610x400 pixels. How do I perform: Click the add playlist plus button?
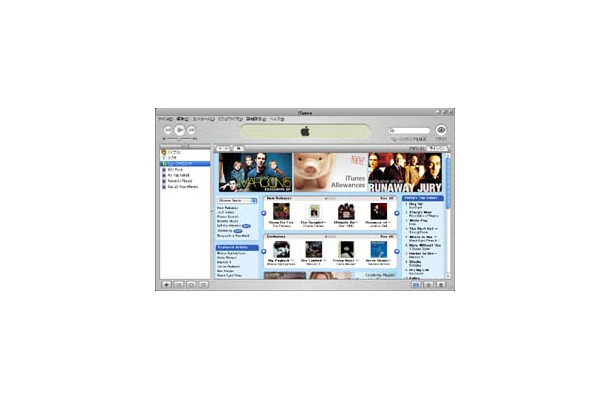coord(166,285)
